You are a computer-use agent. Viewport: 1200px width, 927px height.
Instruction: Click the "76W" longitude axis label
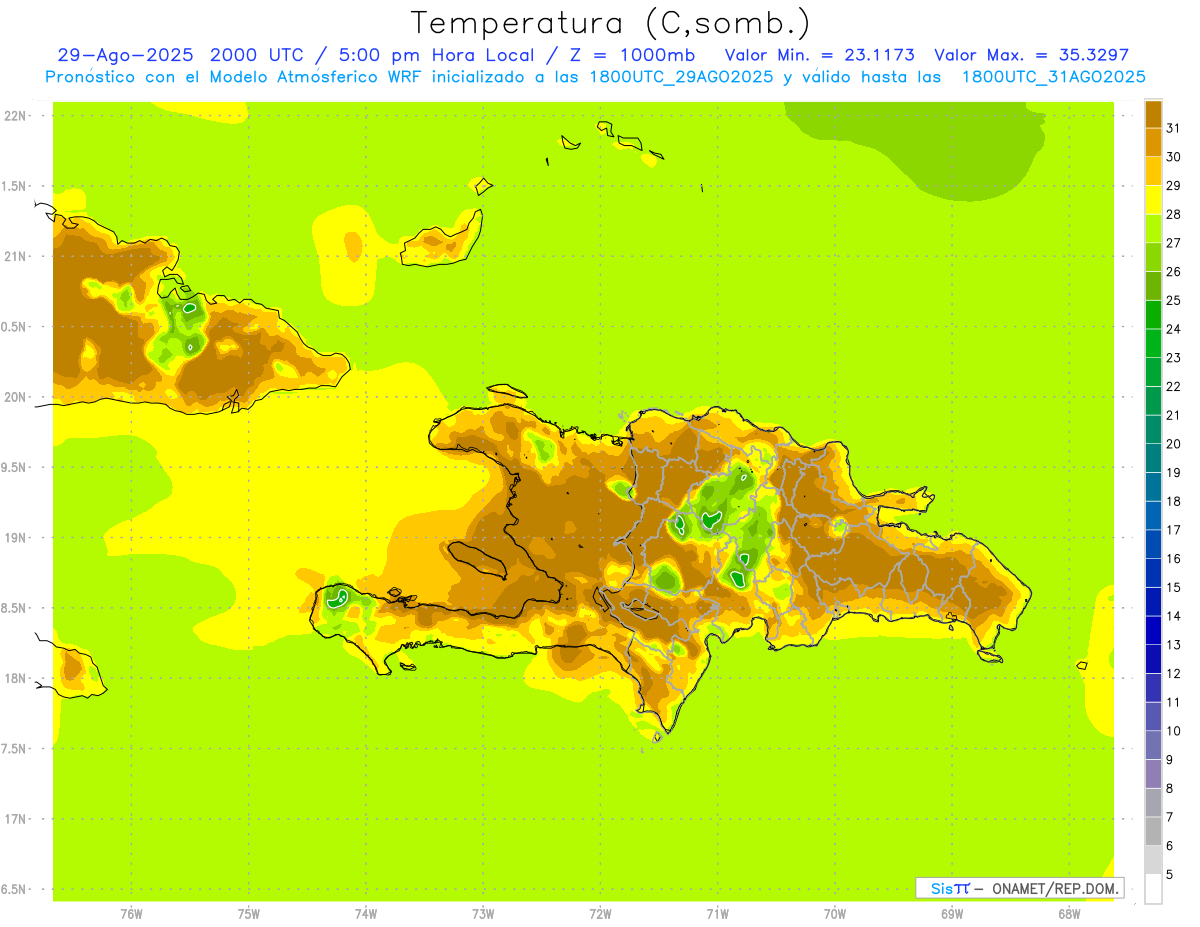point(131,914)
